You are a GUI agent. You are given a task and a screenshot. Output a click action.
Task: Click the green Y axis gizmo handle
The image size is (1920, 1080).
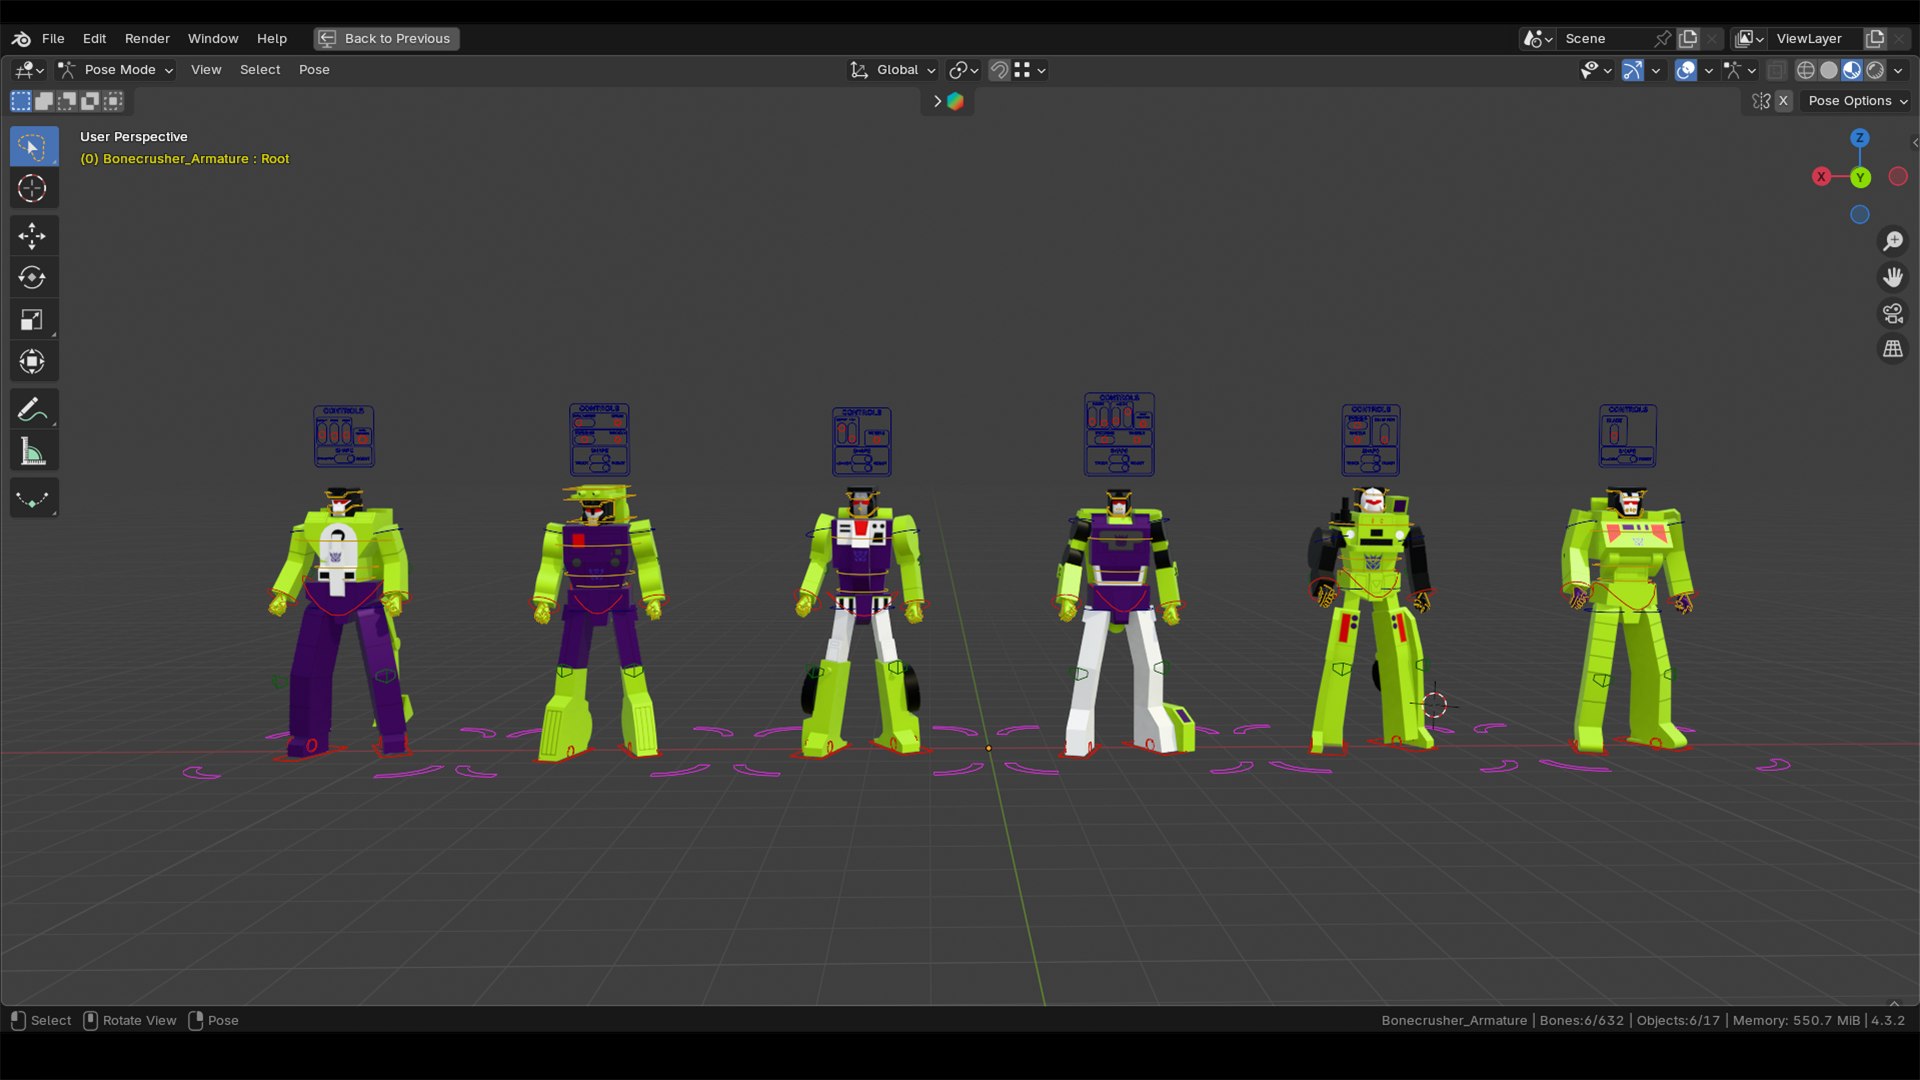coord(1860,177)
